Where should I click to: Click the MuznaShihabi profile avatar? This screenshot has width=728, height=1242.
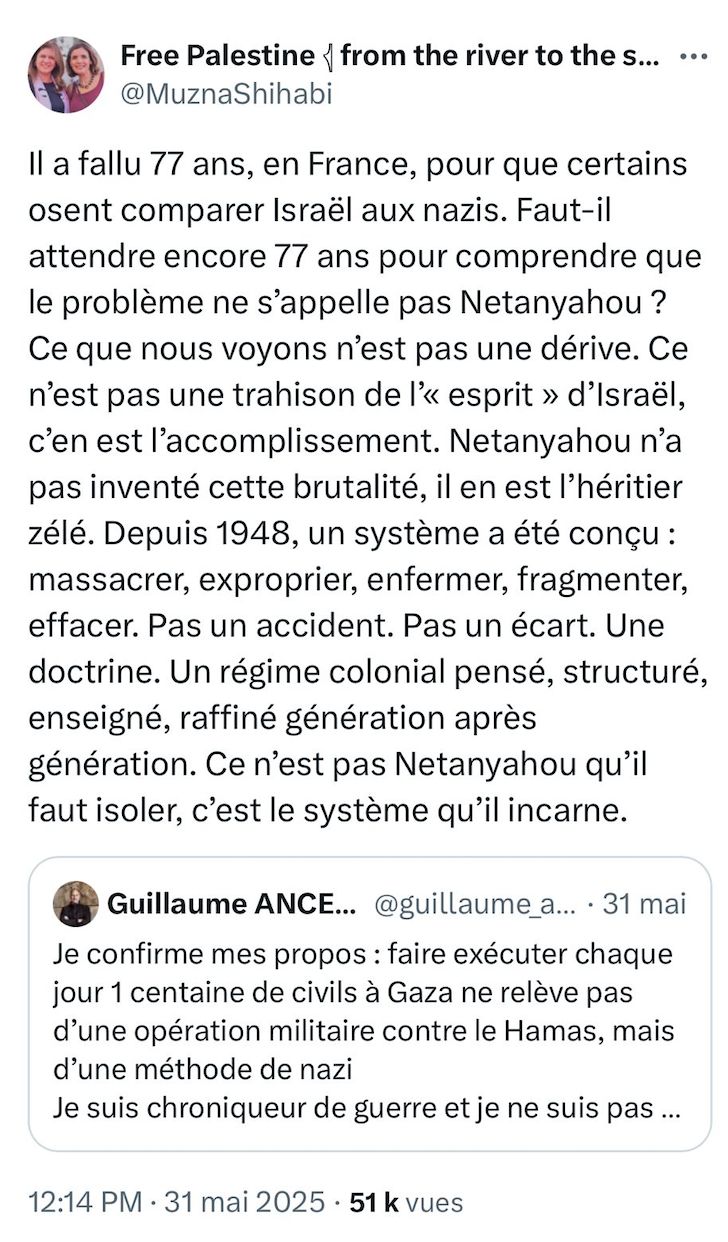tap(65, 76)
